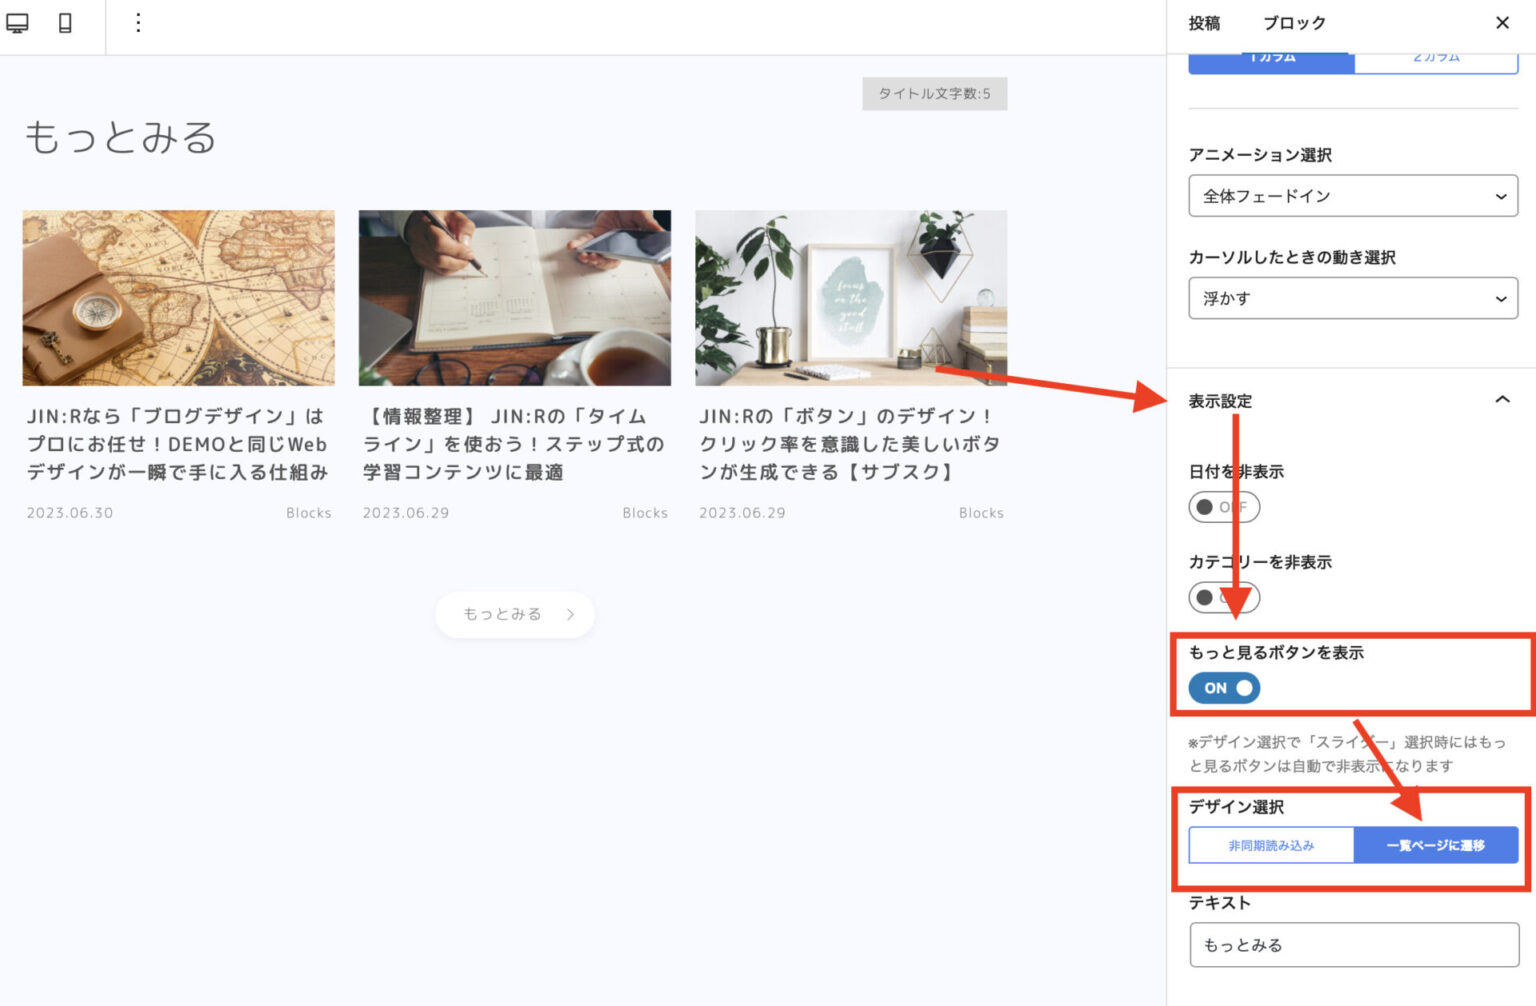This screenshot has width=1536, height=1006.
Task: Click the vintage map article thumbnail
Action: pos(179,297)
